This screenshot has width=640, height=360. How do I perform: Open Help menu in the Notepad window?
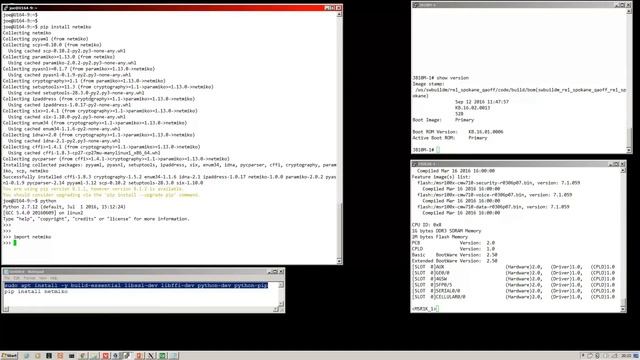pyautogui.click(x=54, y=278)
